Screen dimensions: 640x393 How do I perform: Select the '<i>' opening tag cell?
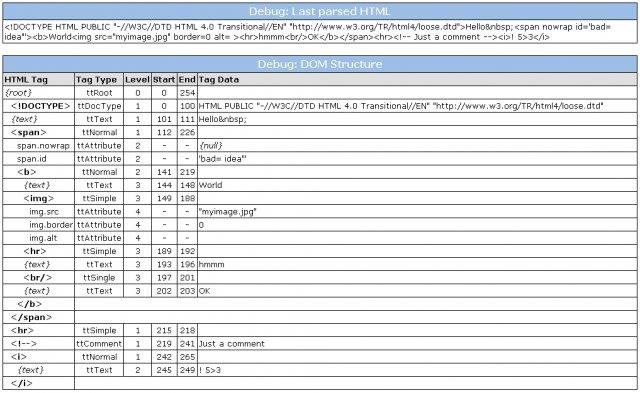pyautogui.click(x=38, y=357)
